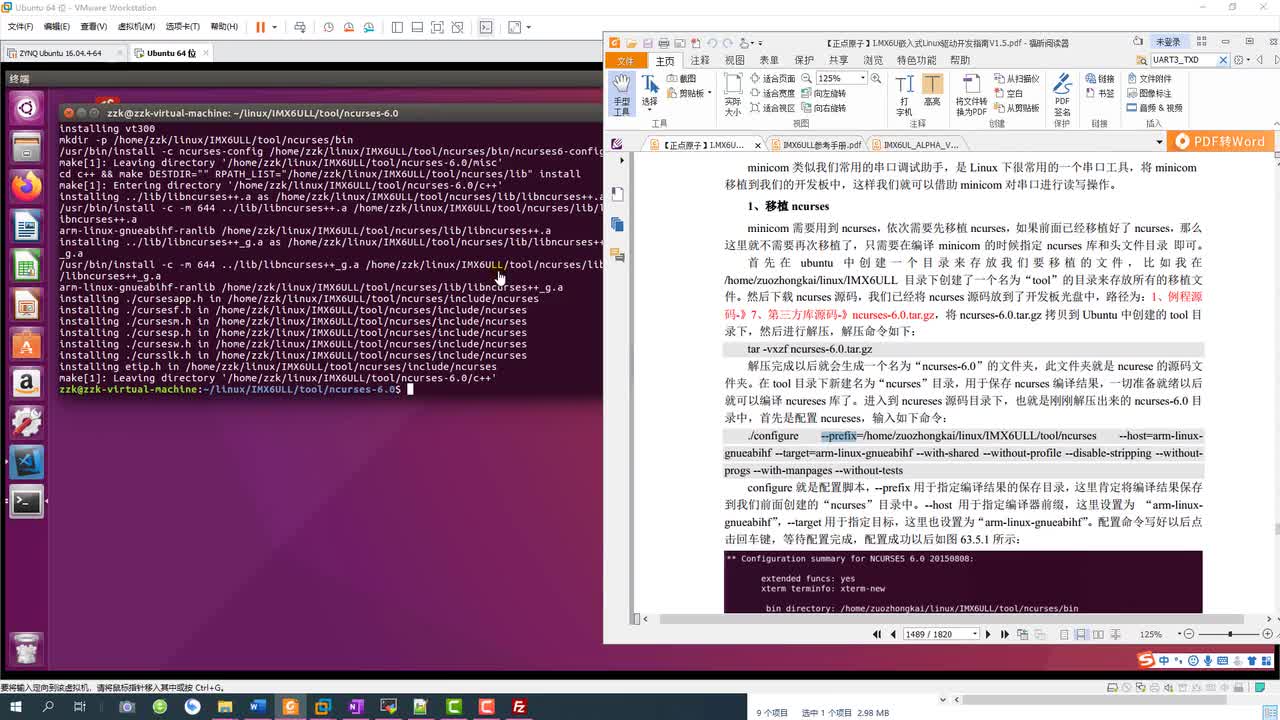Jump to last page of PDF
Viewport: 1280px width, 720px height.
point(1005,634)
